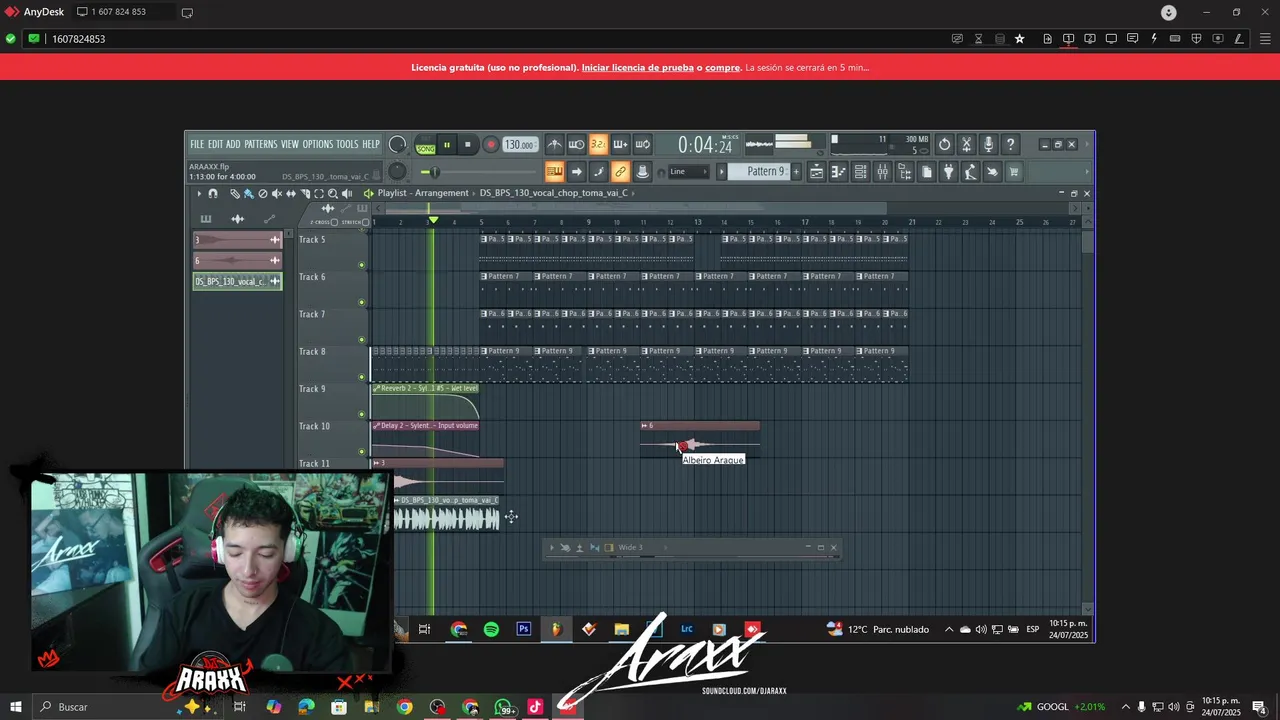
Task: Select the playlist Delete tool
Action: pos(263,194)
